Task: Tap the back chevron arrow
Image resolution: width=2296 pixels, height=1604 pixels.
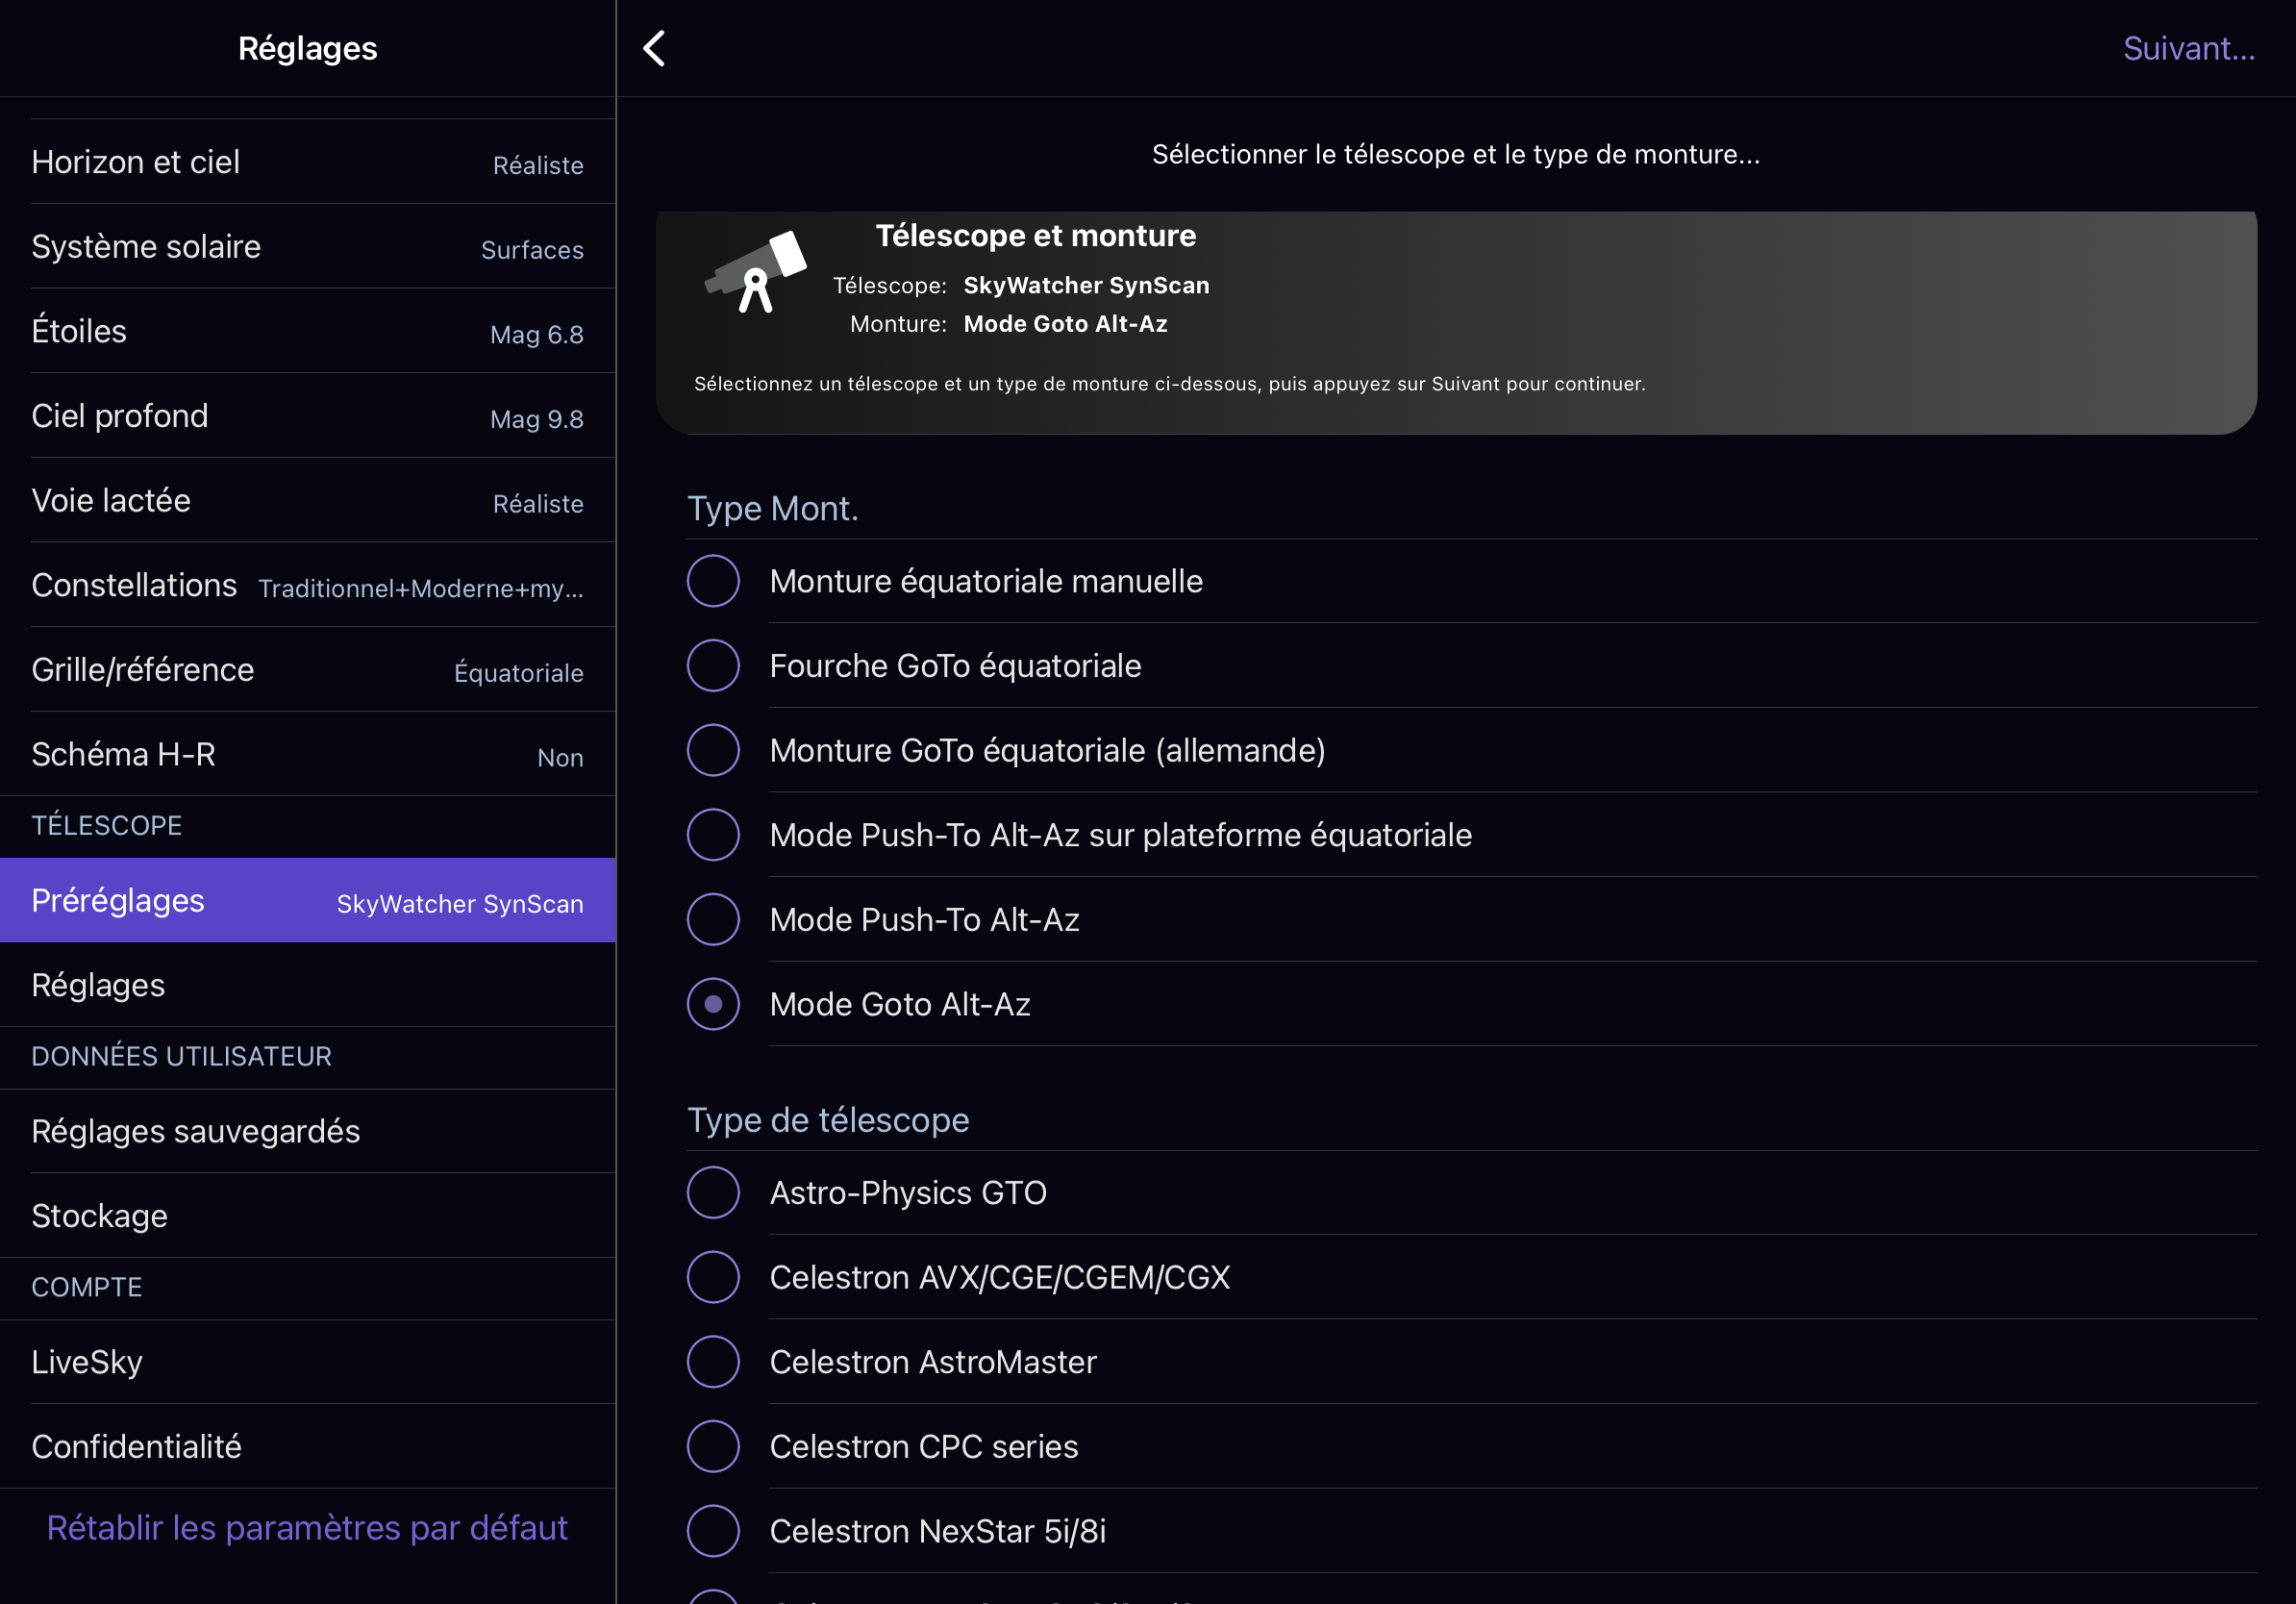Action: [654, 48]
